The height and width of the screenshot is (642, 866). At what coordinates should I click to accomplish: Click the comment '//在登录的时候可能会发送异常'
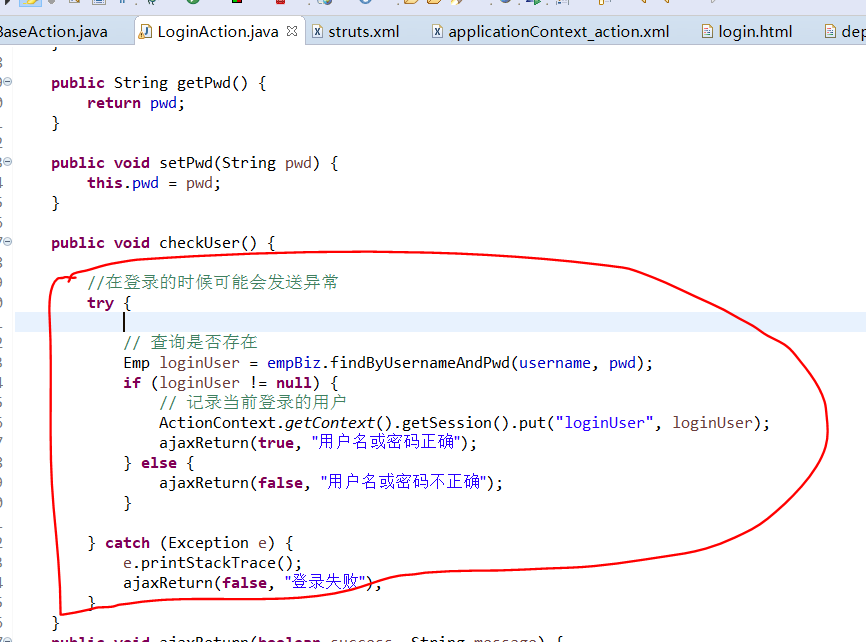tap(213, 282)
